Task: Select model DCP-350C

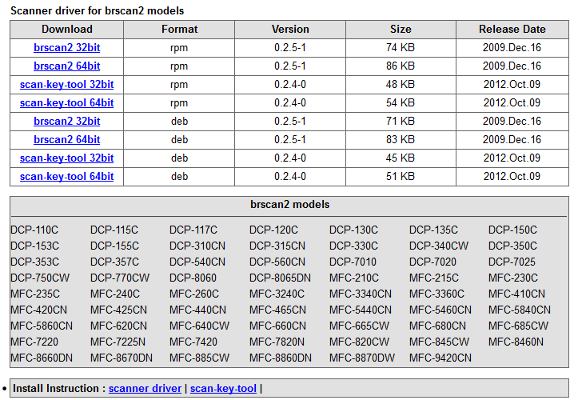Action: pos(513,246)
